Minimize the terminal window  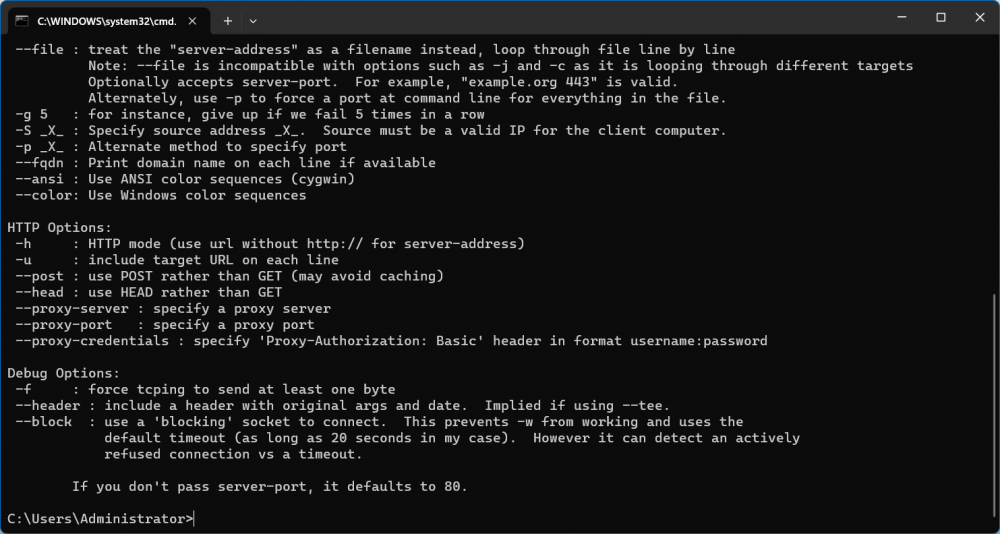coord(902,18)
